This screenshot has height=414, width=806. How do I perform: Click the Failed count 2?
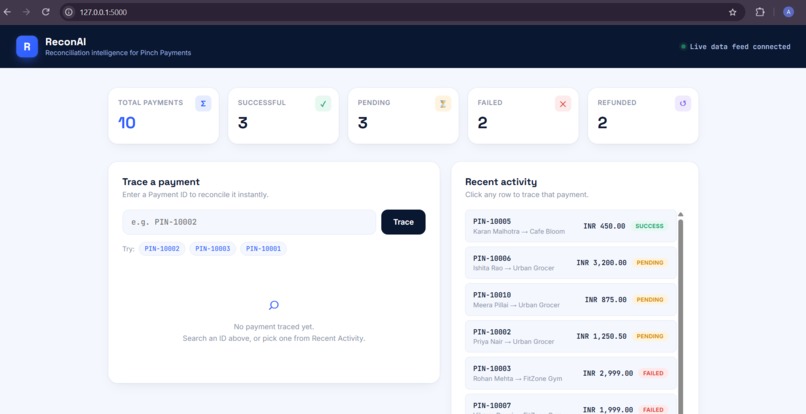click(482, 123)
